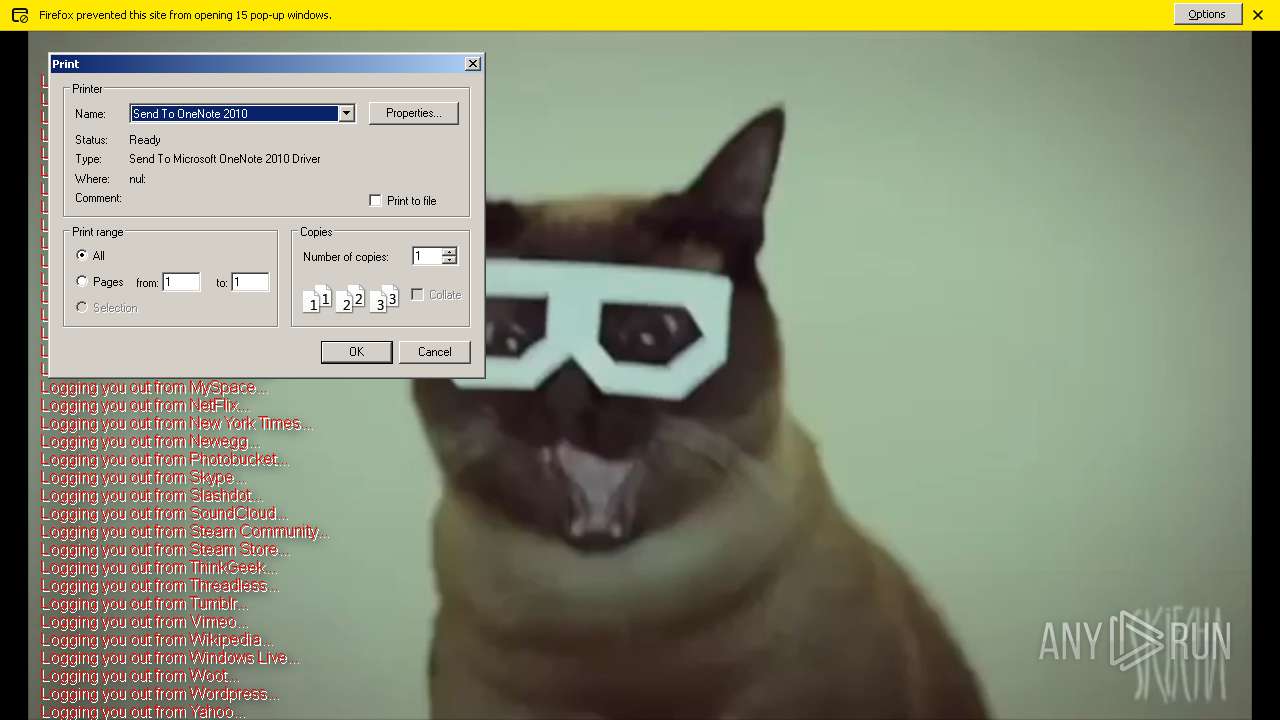The image size is (1280, 720).
Task: Click "Logging you out from Vimeo..." text
Action: [145, 622]
